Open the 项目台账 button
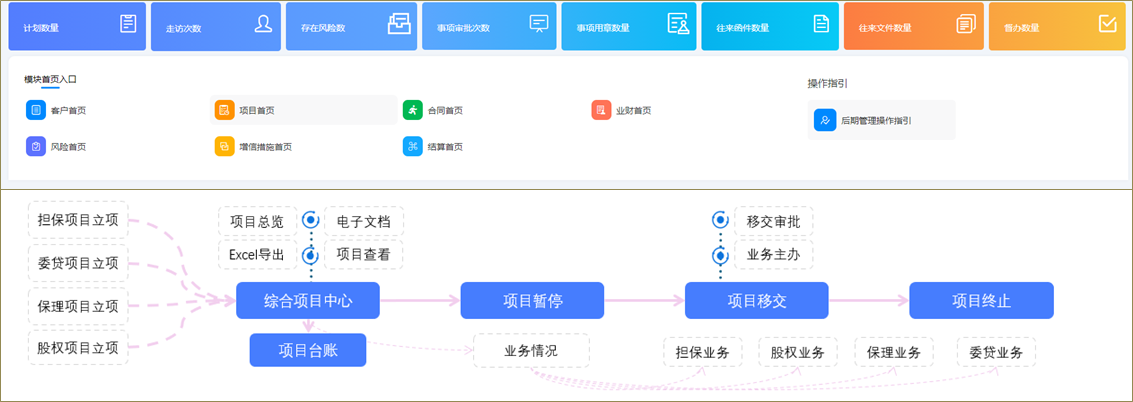The height and width of the screenshot is (402, 1133). pyautogui.click(x=308, y=350)
